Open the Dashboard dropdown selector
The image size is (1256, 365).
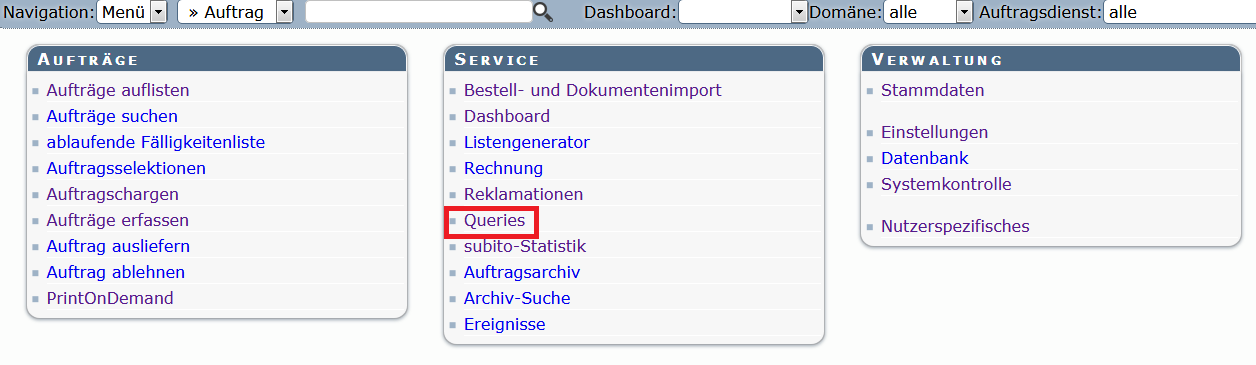[x=742, y=12]
